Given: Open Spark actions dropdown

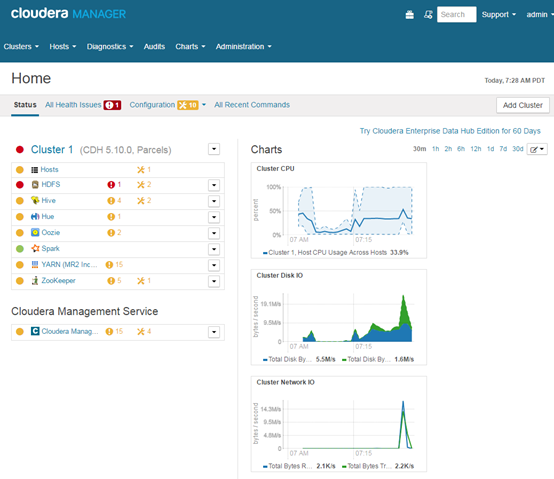Looking at the screenshot, I should point(214,249).
